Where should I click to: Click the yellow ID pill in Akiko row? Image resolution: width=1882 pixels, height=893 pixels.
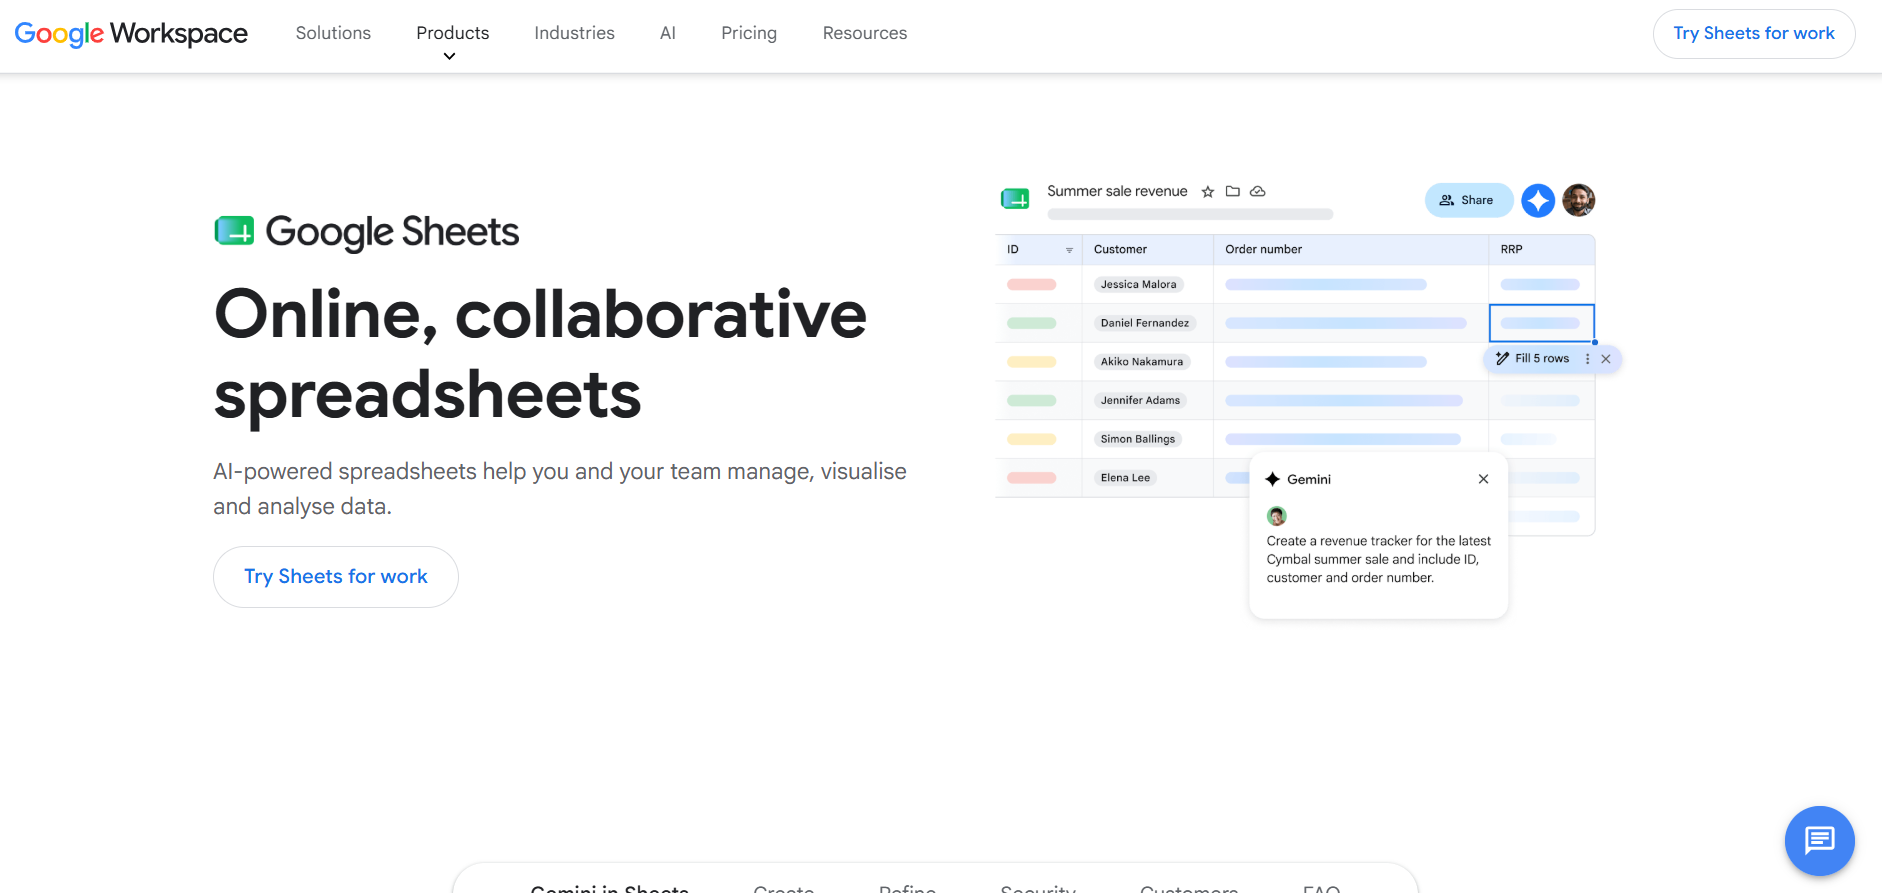[x=1032, y=362]
